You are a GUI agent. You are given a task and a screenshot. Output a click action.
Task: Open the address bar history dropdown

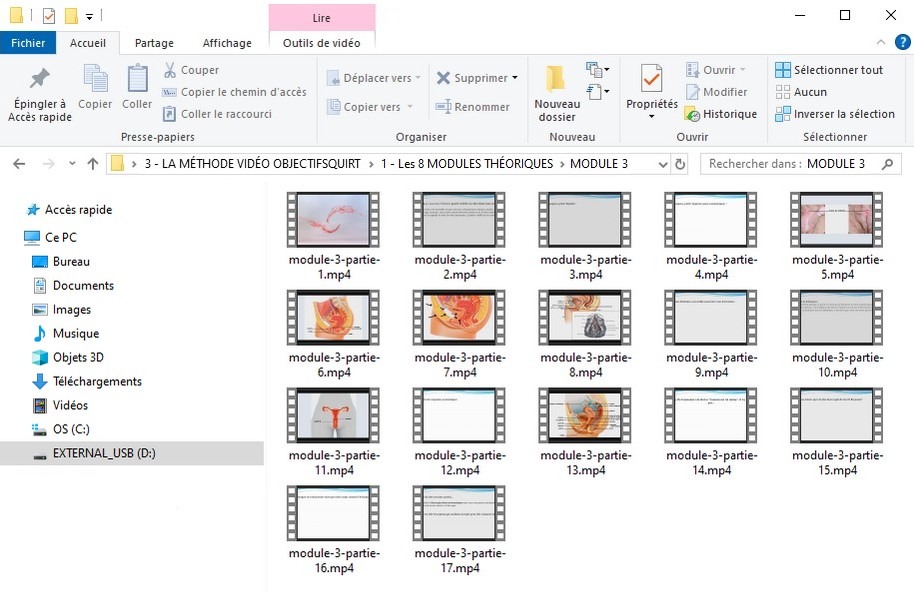pyautogui.click(x=662, y=164)
